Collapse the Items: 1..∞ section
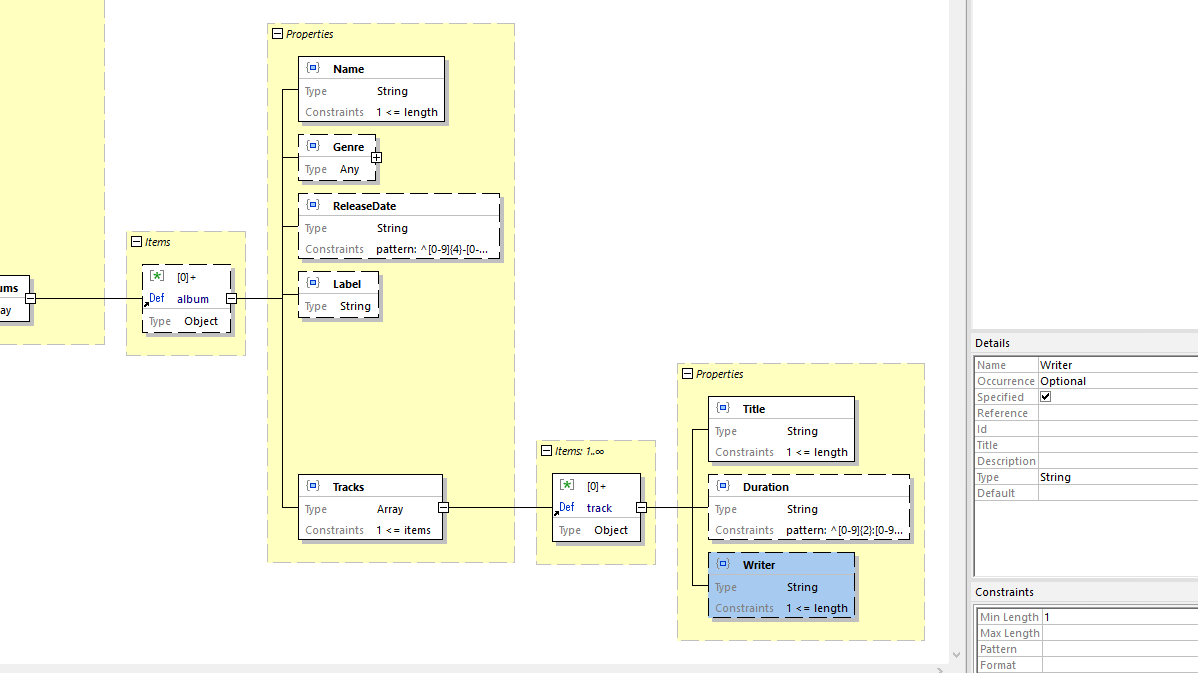 [546, 450]
